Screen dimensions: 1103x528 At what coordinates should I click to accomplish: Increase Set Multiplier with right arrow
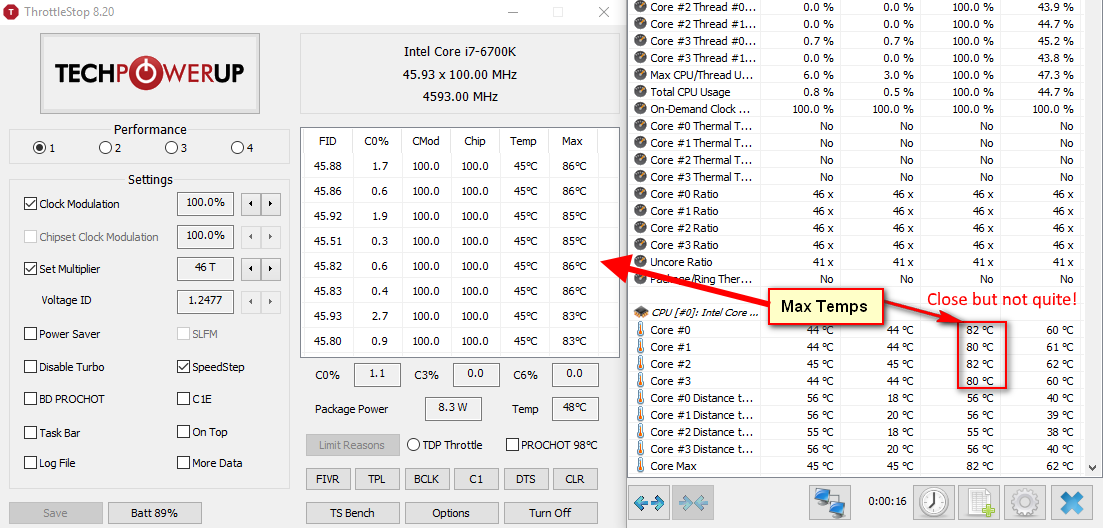(271, 269)
